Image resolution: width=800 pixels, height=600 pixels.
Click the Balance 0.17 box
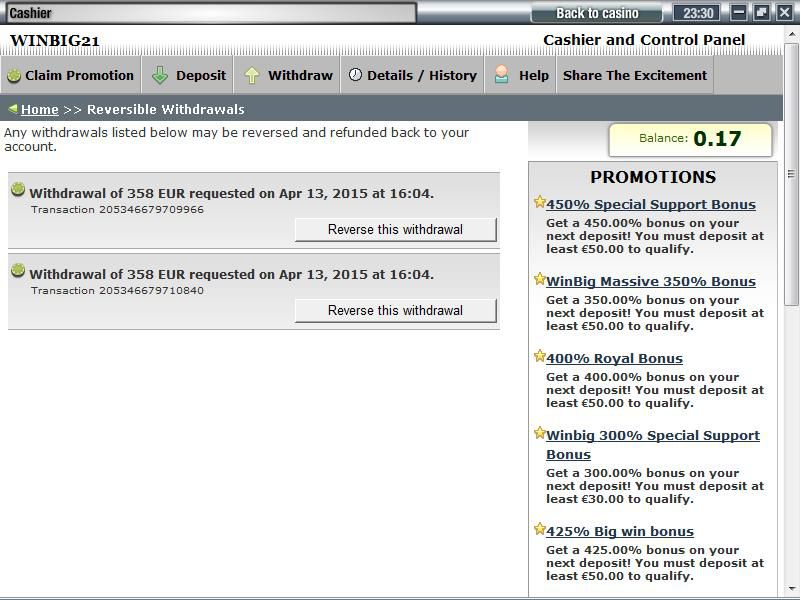[x=690, y=139]
